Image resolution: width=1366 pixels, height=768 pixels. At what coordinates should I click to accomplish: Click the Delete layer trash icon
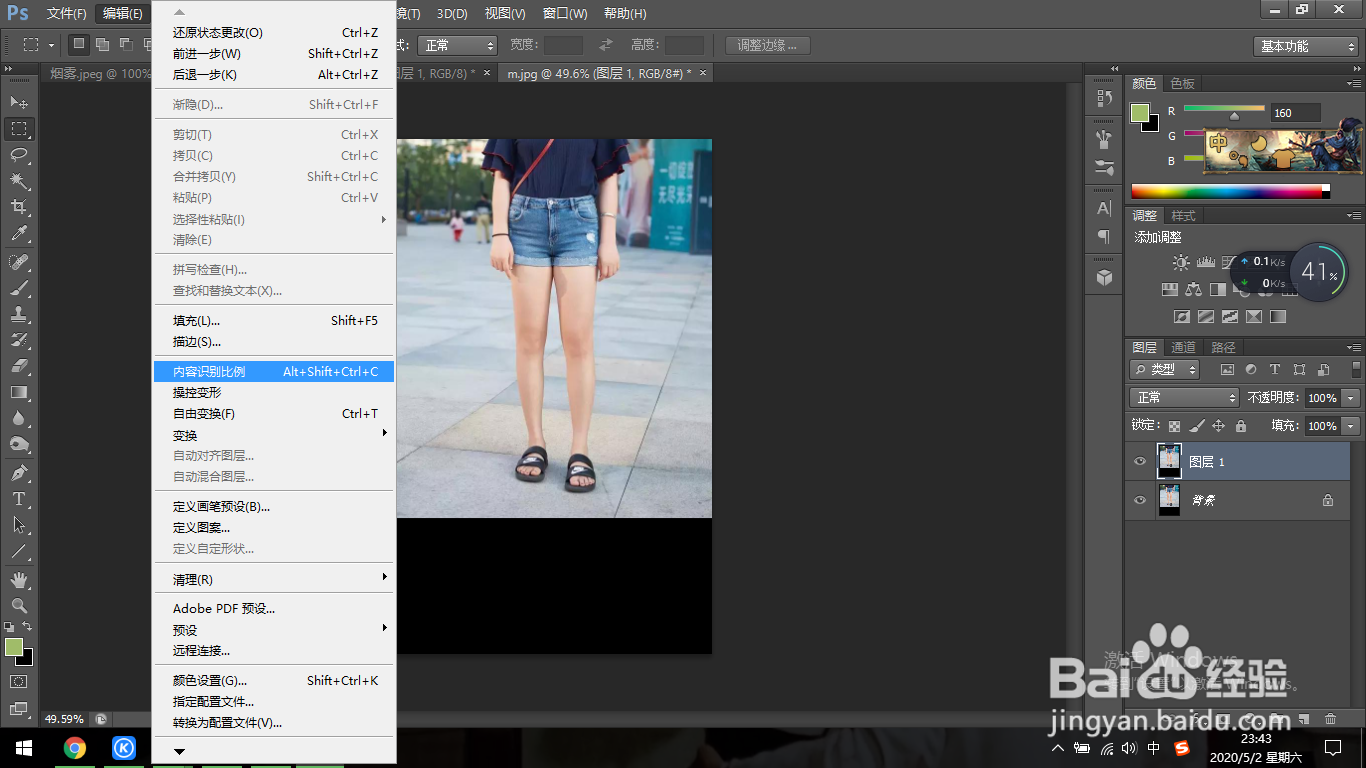pos(1330,718)
